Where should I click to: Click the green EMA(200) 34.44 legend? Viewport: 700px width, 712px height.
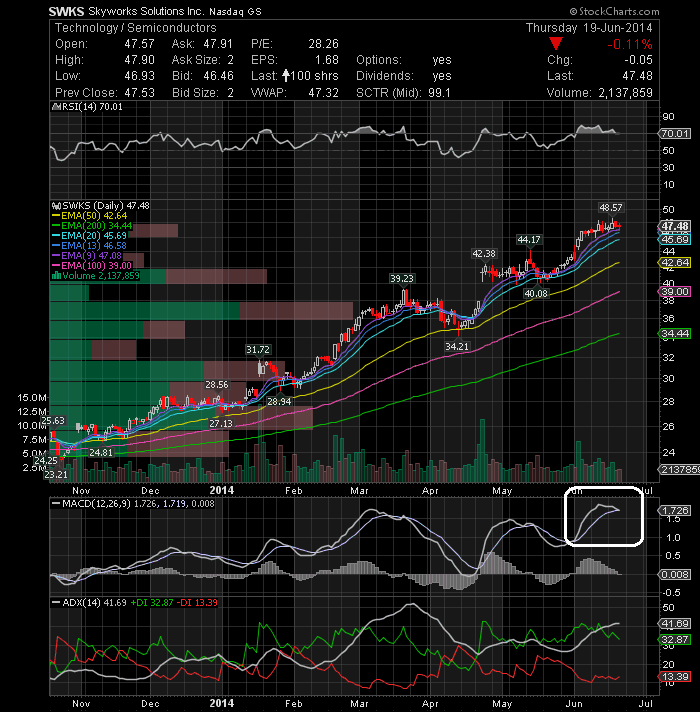pyautogui.click(x=92, y=226)
